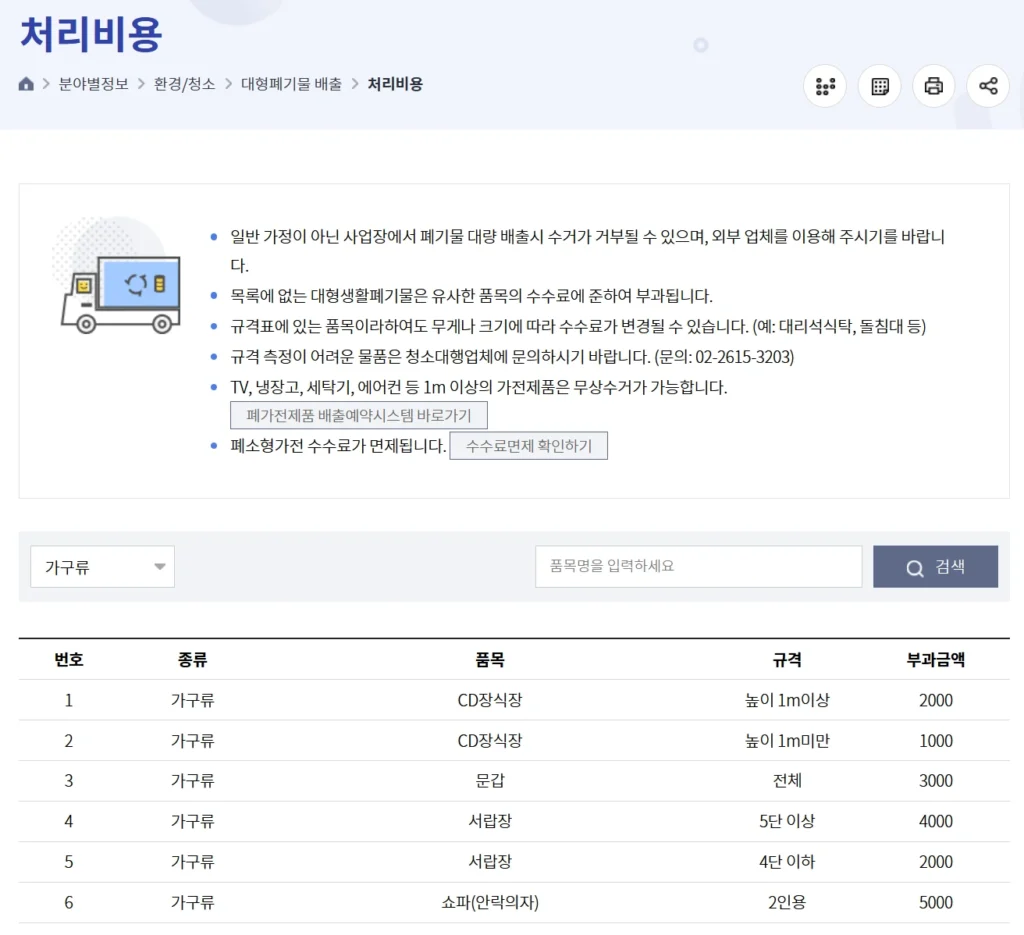Viewport: 1024px width, 935px height.
Task: Click the 수수료면제 확인하기 button
Action: [x=528, y=446]
